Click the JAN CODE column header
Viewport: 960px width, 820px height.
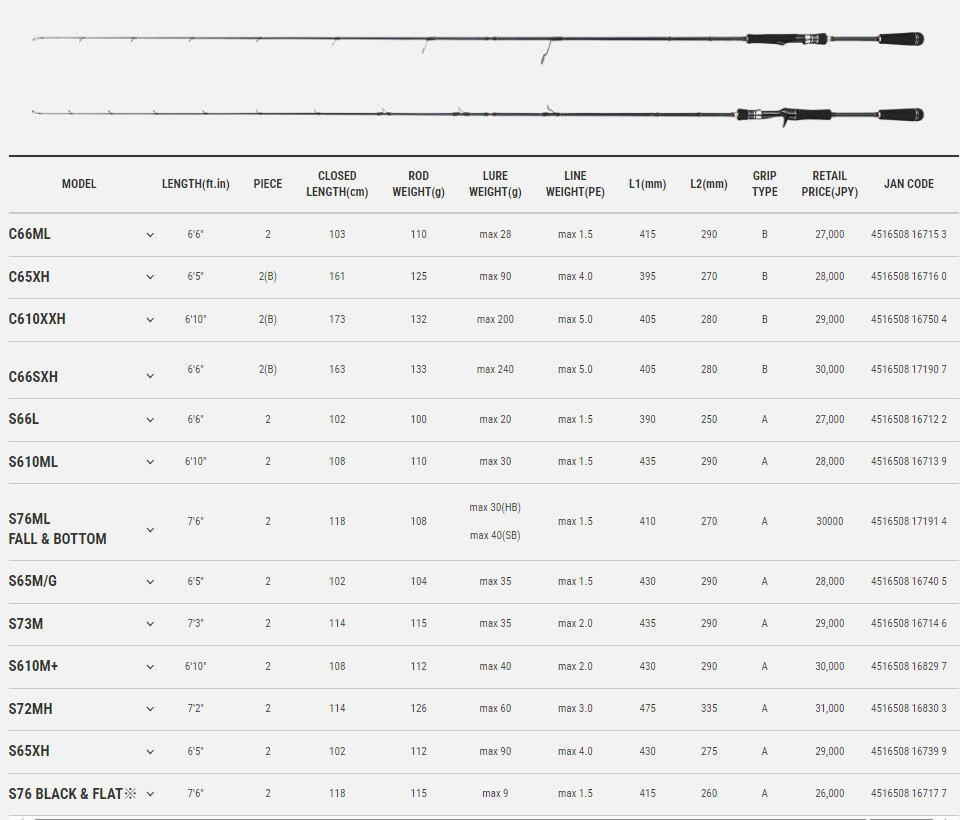[x=908, y=184]
